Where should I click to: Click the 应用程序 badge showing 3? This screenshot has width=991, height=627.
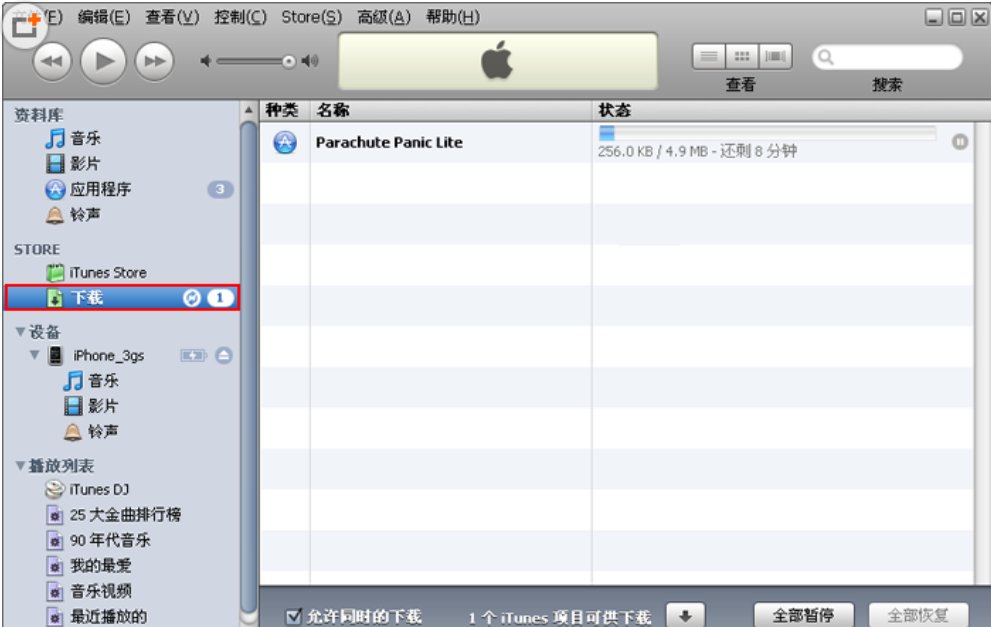coord(220,189)
